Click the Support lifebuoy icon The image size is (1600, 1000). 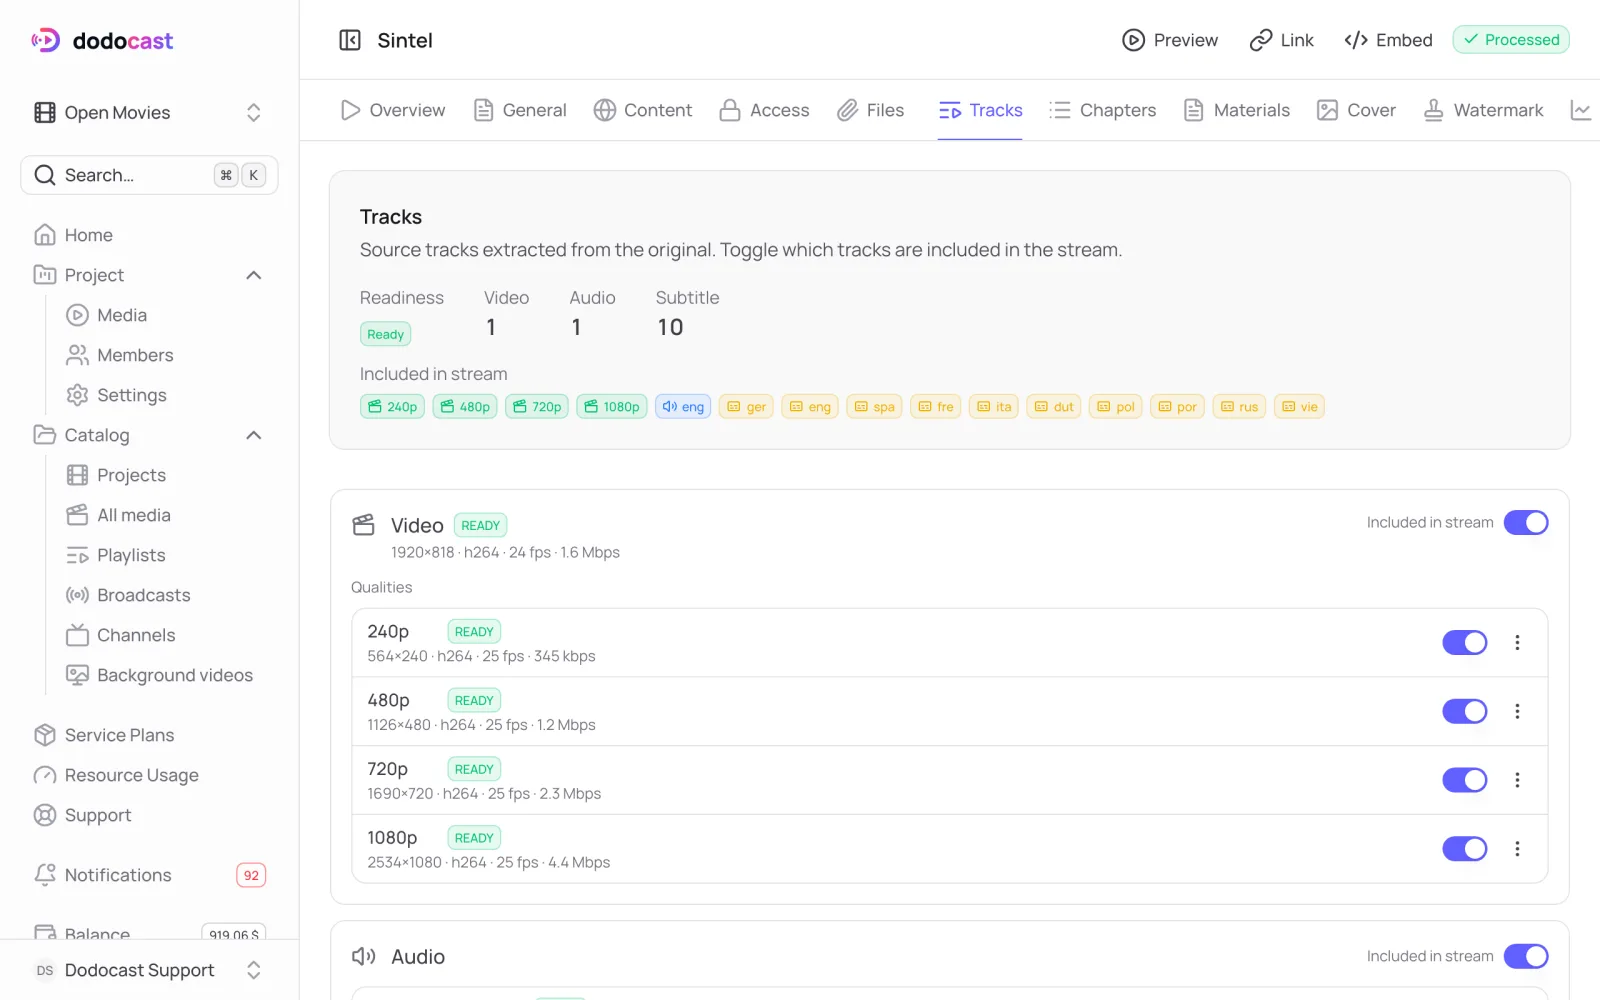(45, 815)
